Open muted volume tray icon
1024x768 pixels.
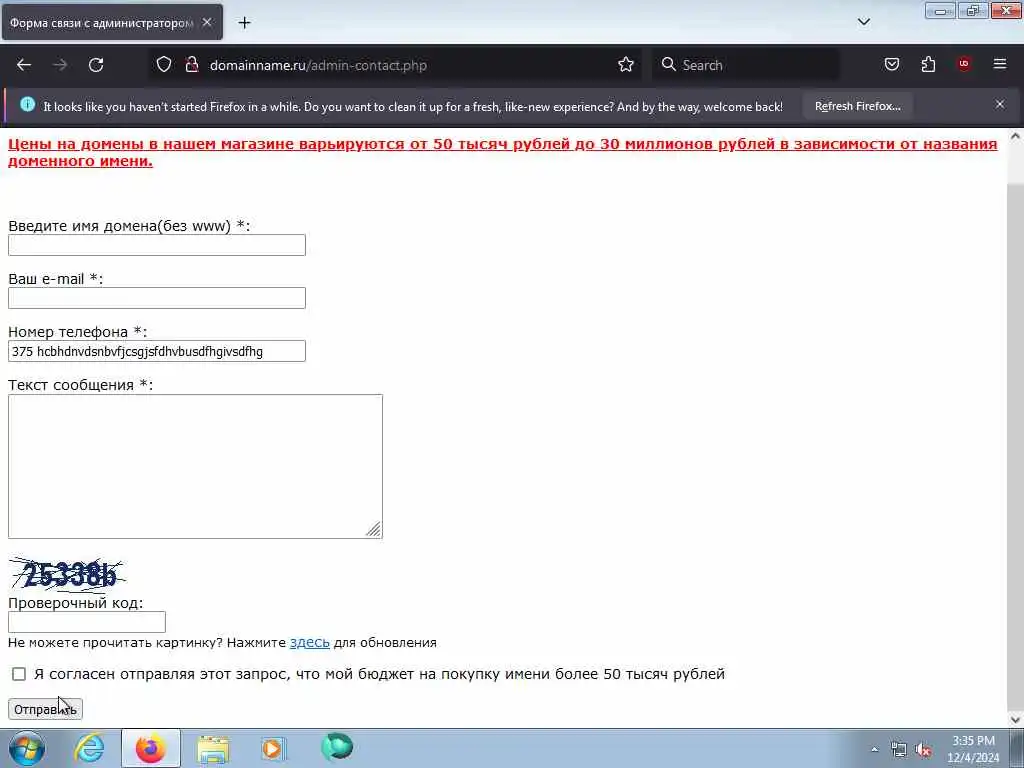coord(923,750)
